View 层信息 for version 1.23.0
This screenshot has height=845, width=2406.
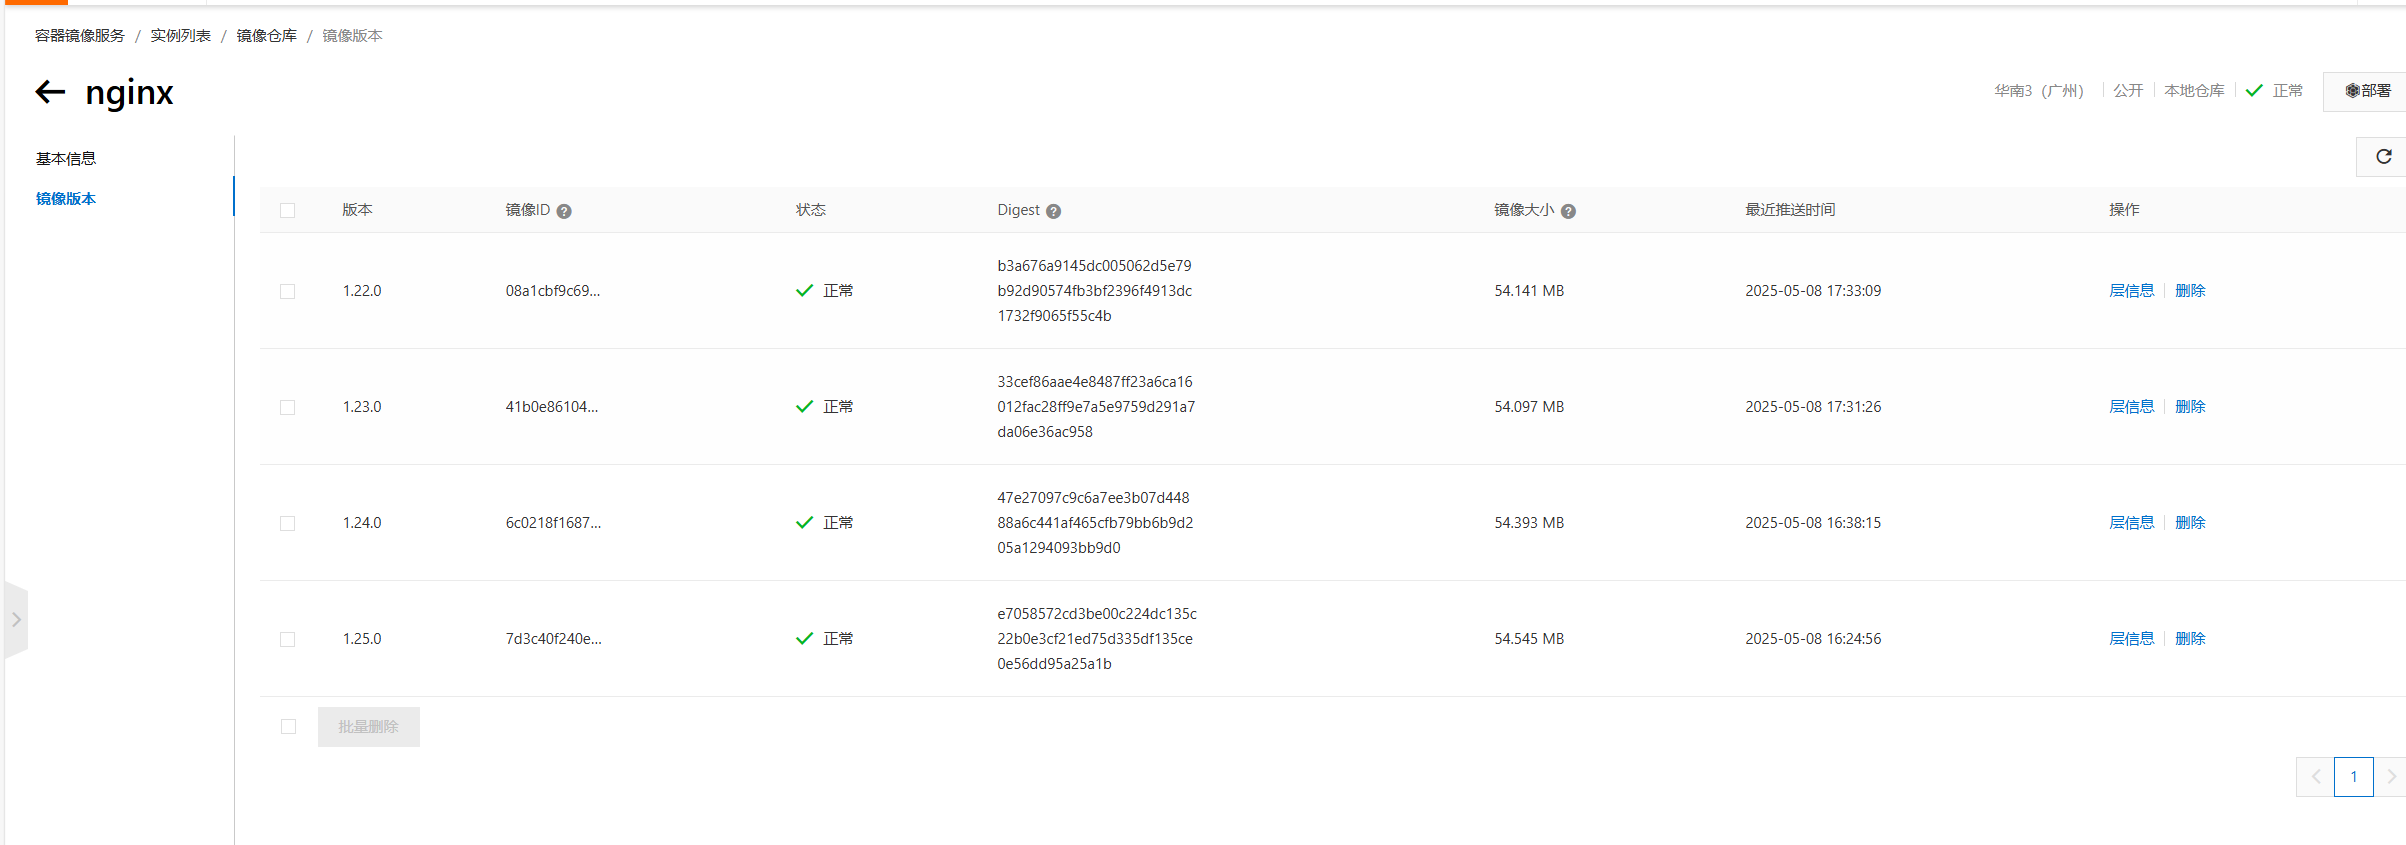[2131, 406]
